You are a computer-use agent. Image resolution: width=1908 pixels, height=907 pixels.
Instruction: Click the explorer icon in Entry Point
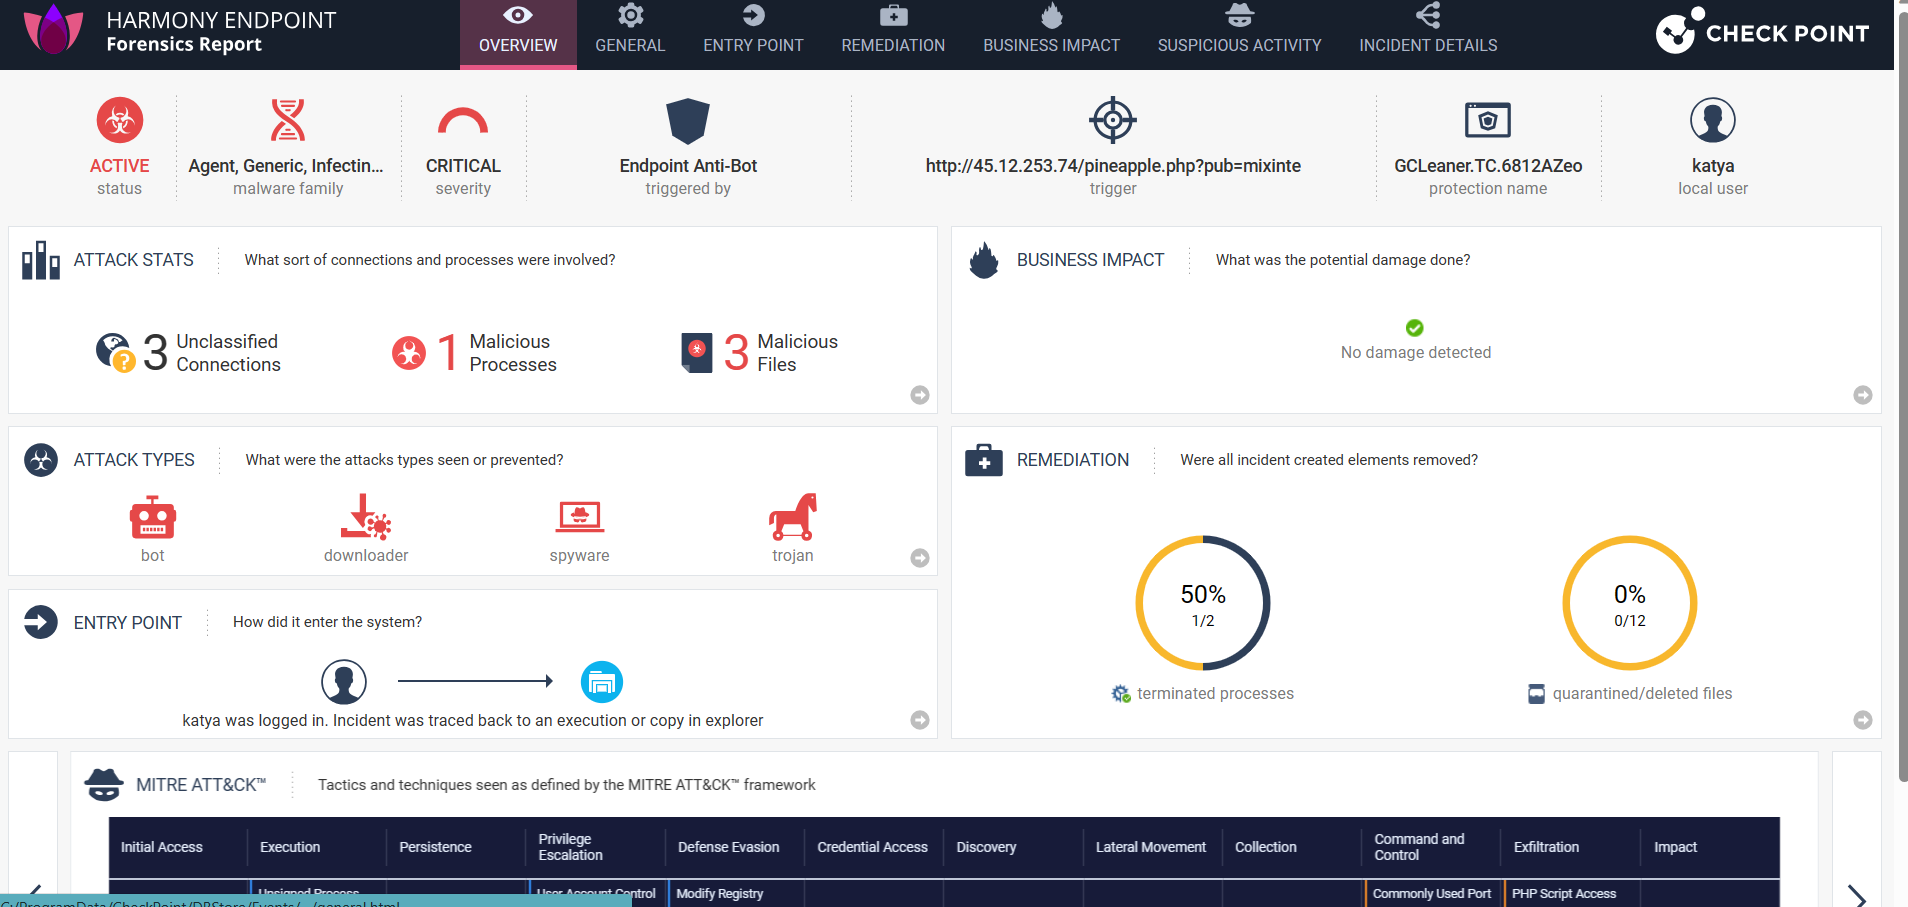[602, 682]
